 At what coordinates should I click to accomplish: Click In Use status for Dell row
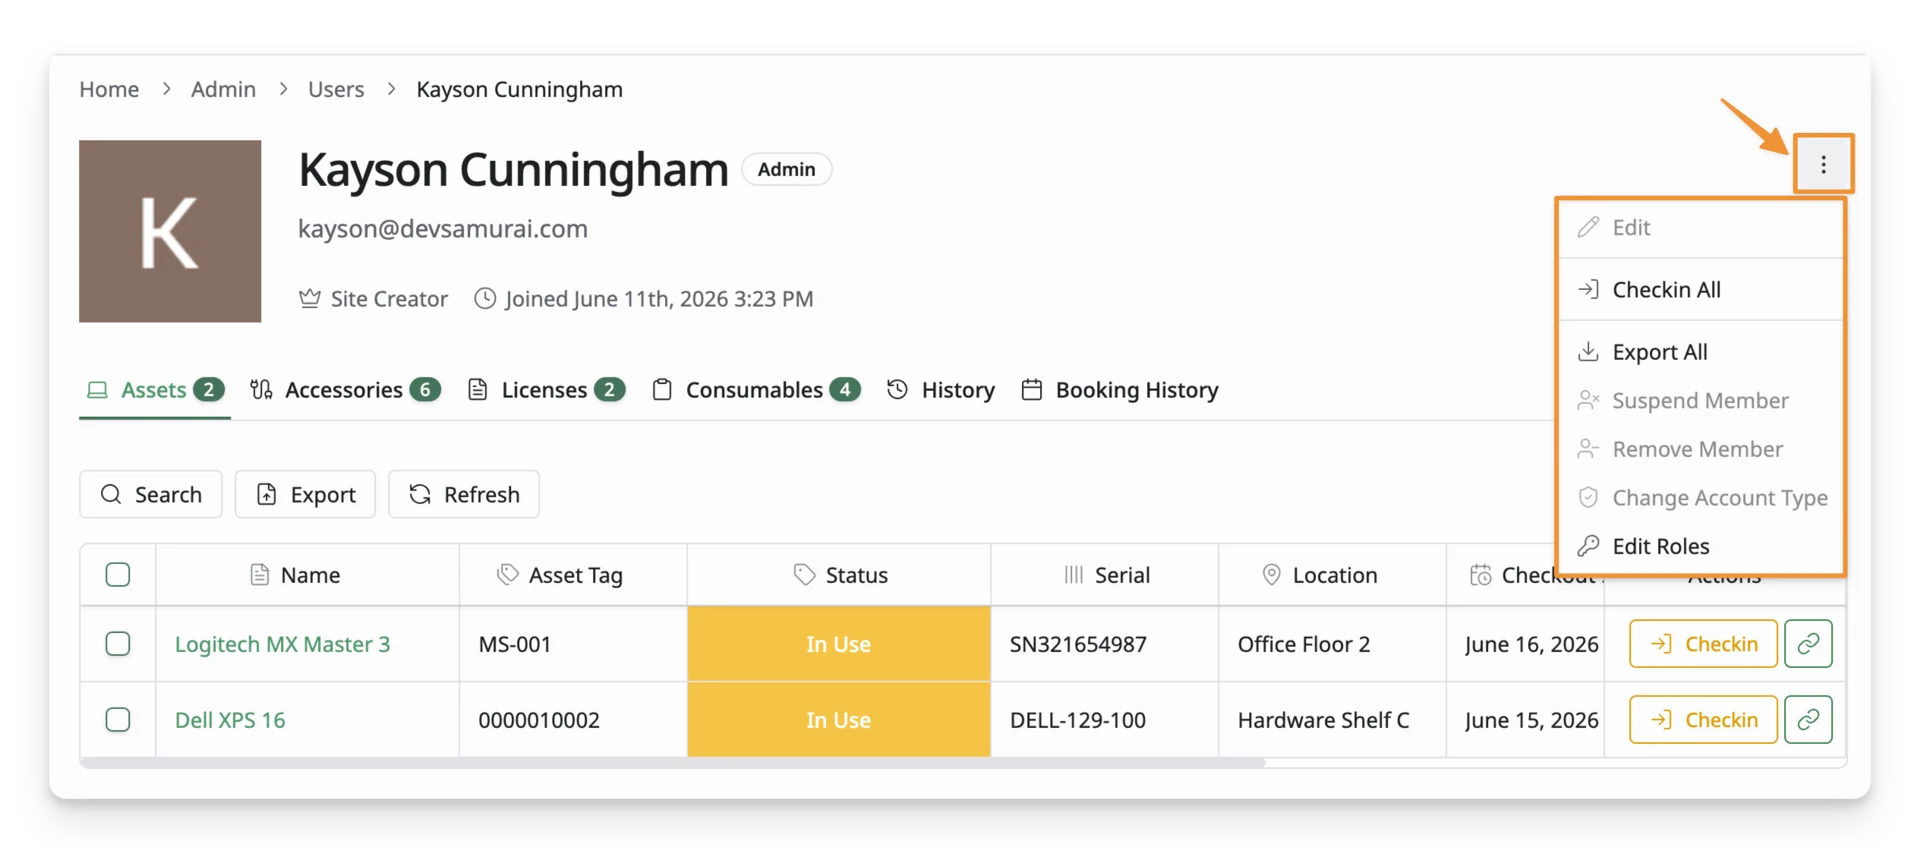pyautogui.click(x=839, y=720)
